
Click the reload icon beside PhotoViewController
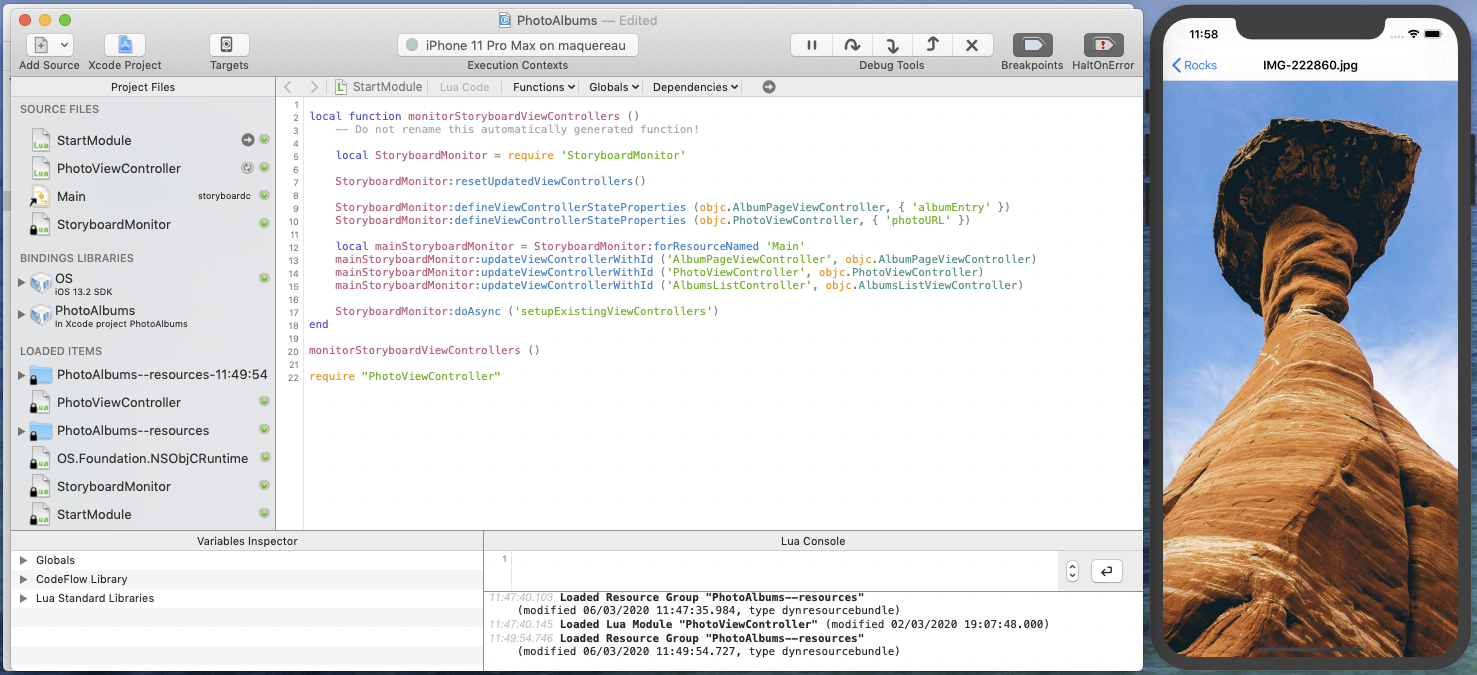pos(248,168)
